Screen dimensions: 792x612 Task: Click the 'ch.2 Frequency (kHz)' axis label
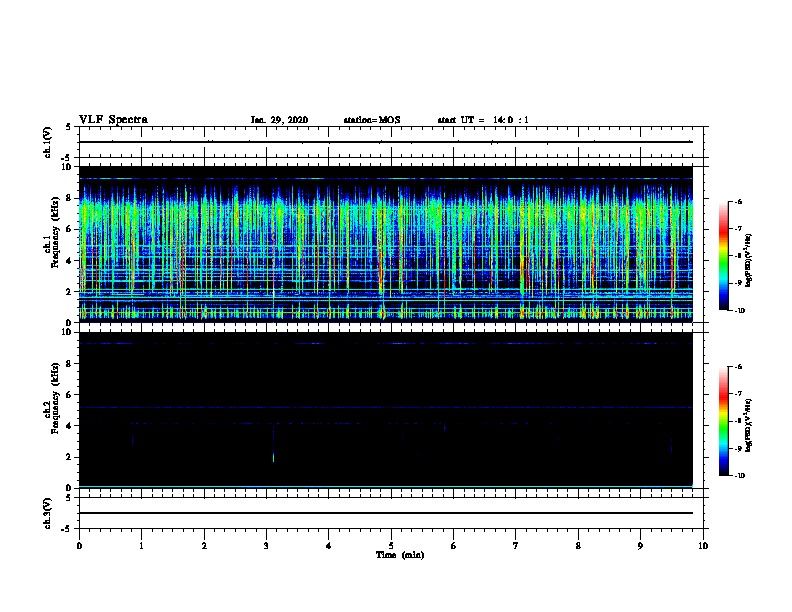pyautogui.click(x=51, y=399)
